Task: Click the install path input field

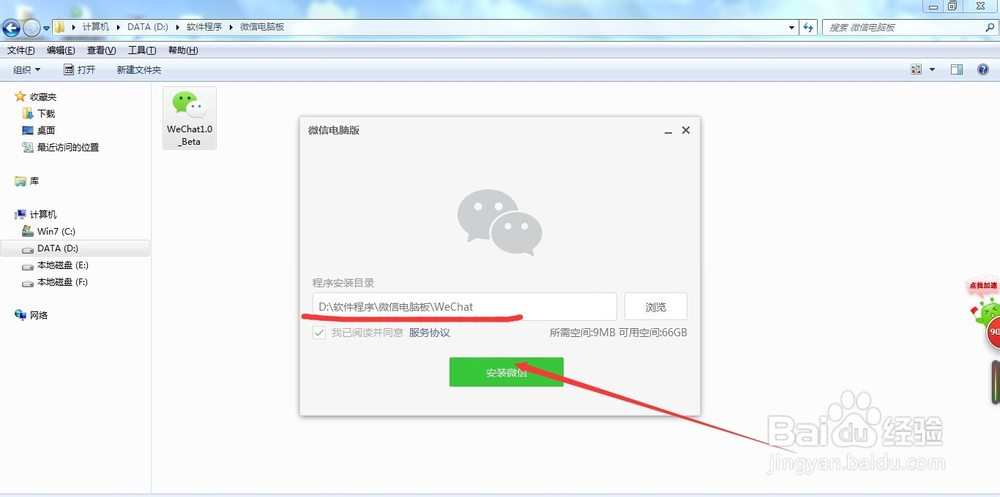Action: (464, 306)
